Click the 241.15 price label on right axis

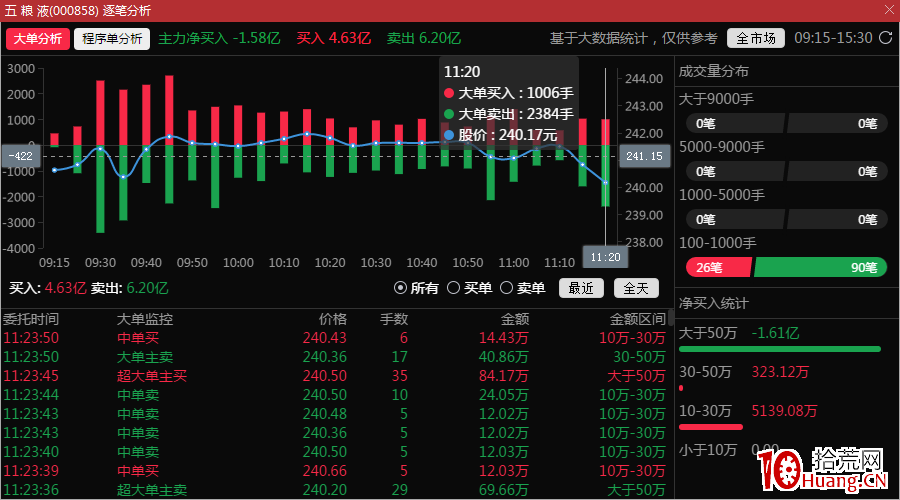tap(645, 156)
